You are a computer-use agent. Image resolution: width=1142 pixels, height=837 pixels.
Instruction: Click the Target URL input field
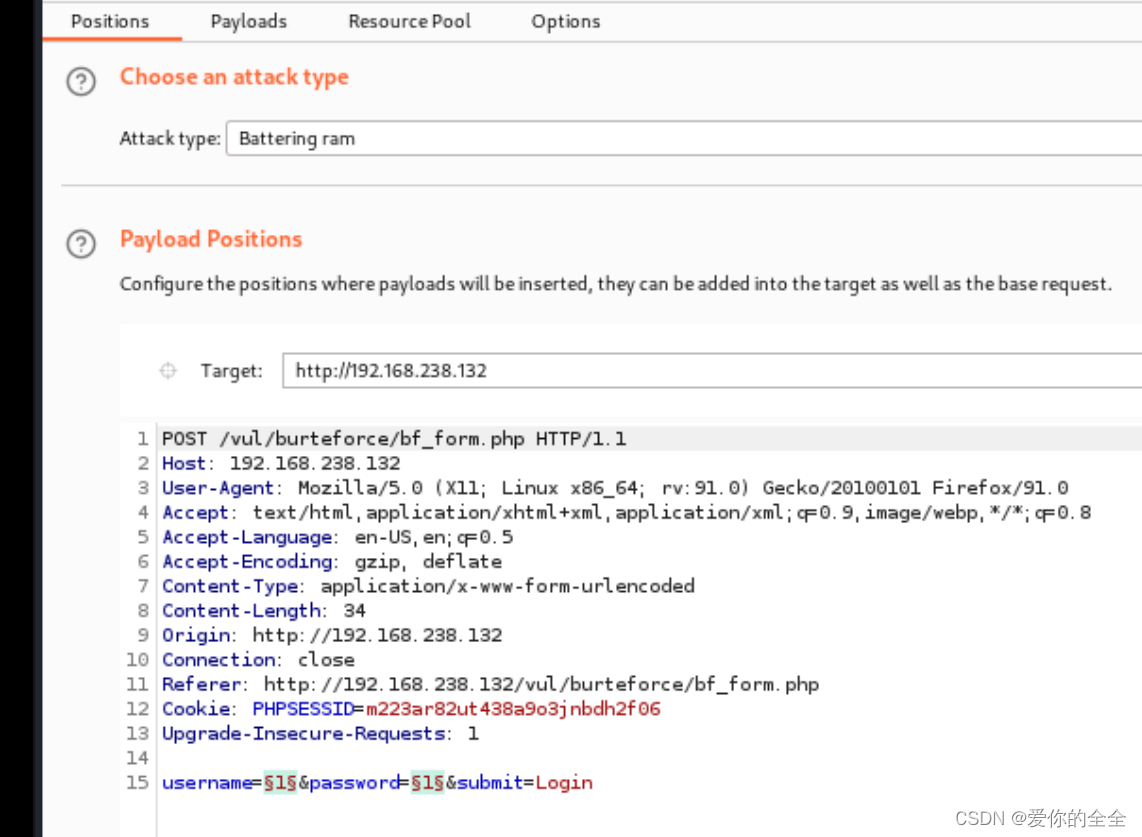712,371
